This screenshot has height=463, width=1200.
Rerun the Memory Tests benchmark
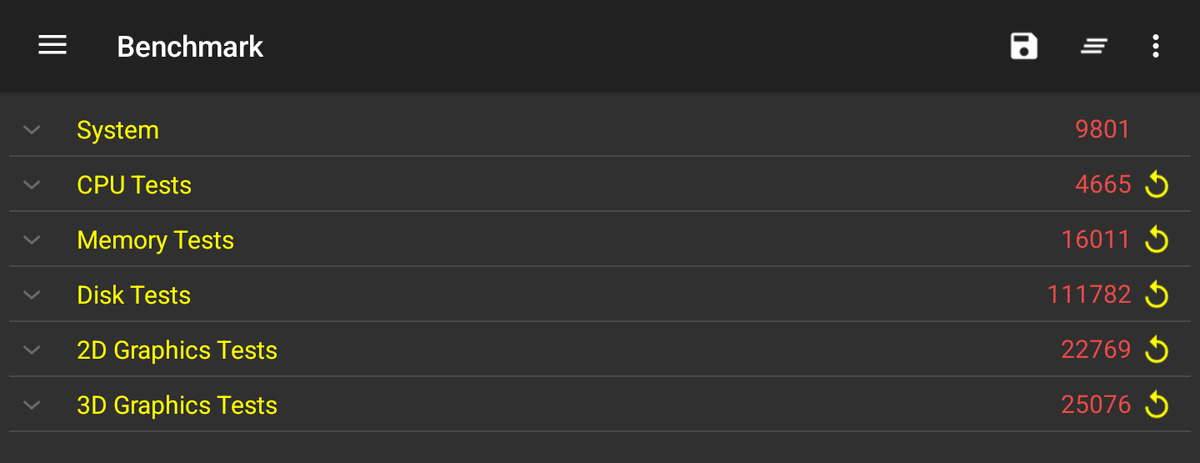[x=1156, y=240]
